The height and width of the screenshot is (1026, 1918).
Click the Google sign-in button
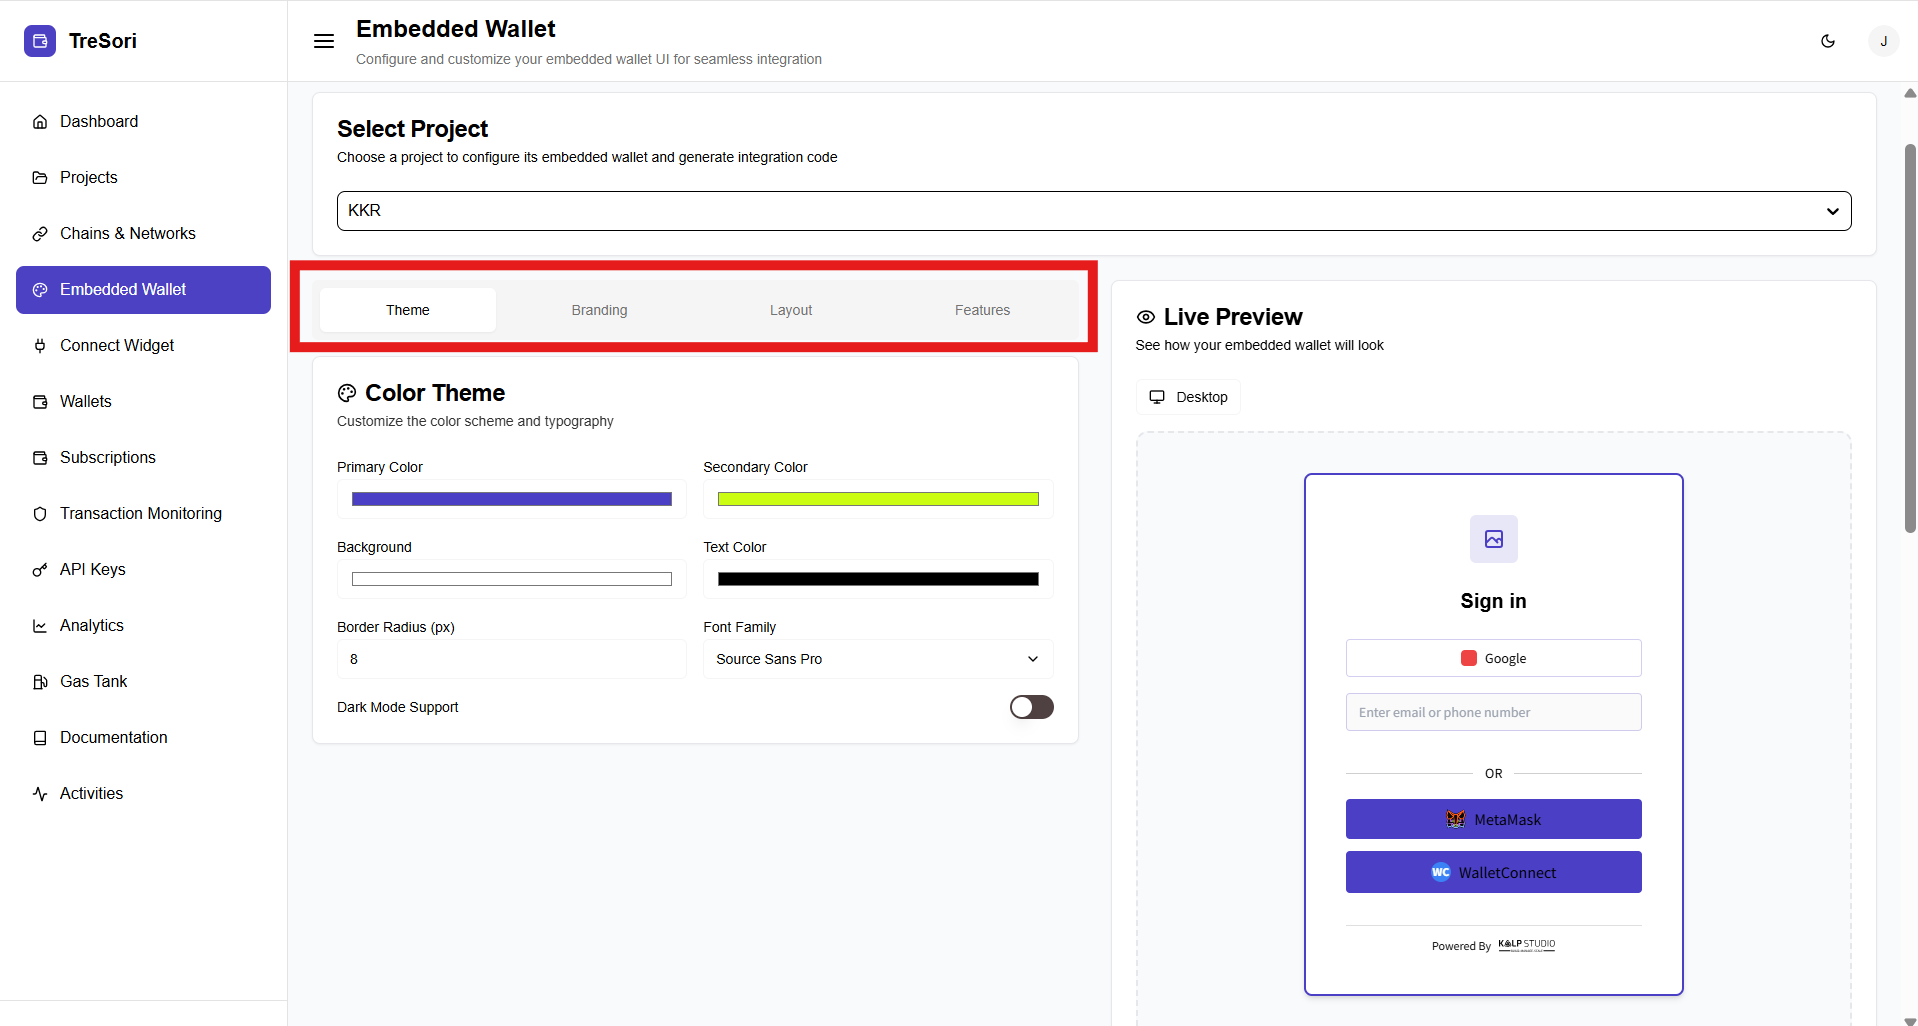pyautogui.click(x=1493, y=658)
